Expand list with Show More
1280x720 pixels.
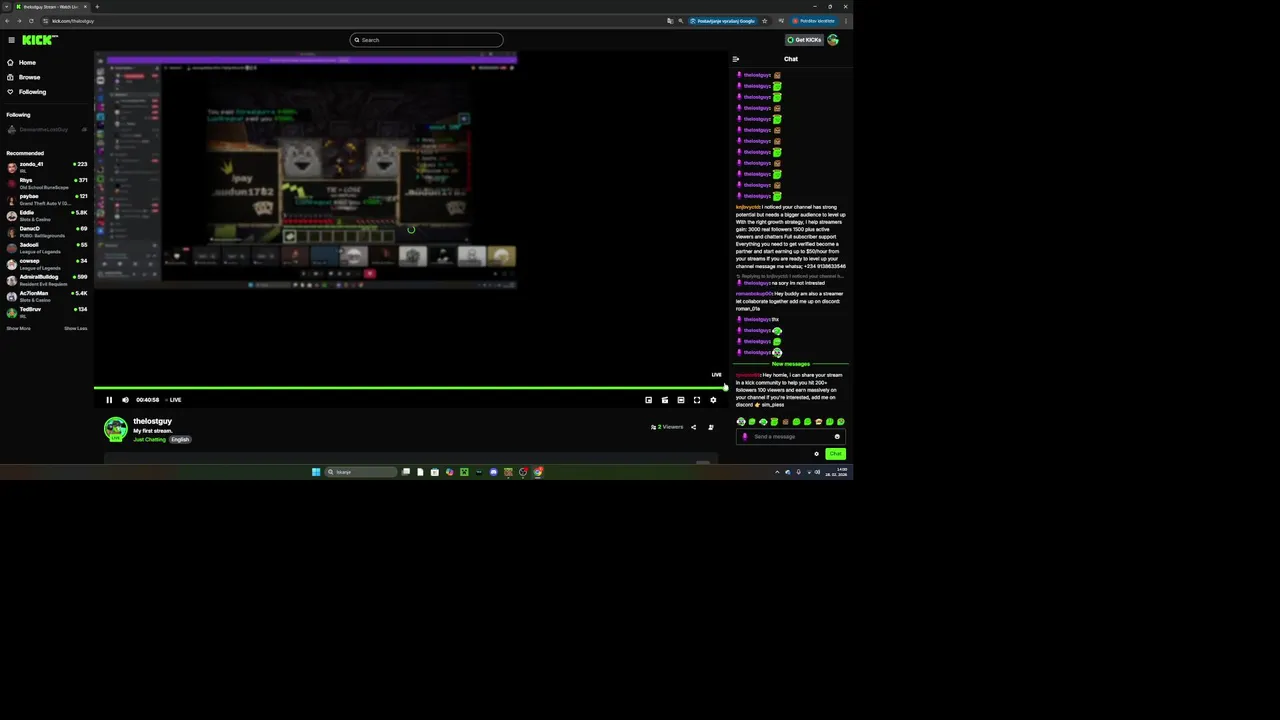[18, 328]
